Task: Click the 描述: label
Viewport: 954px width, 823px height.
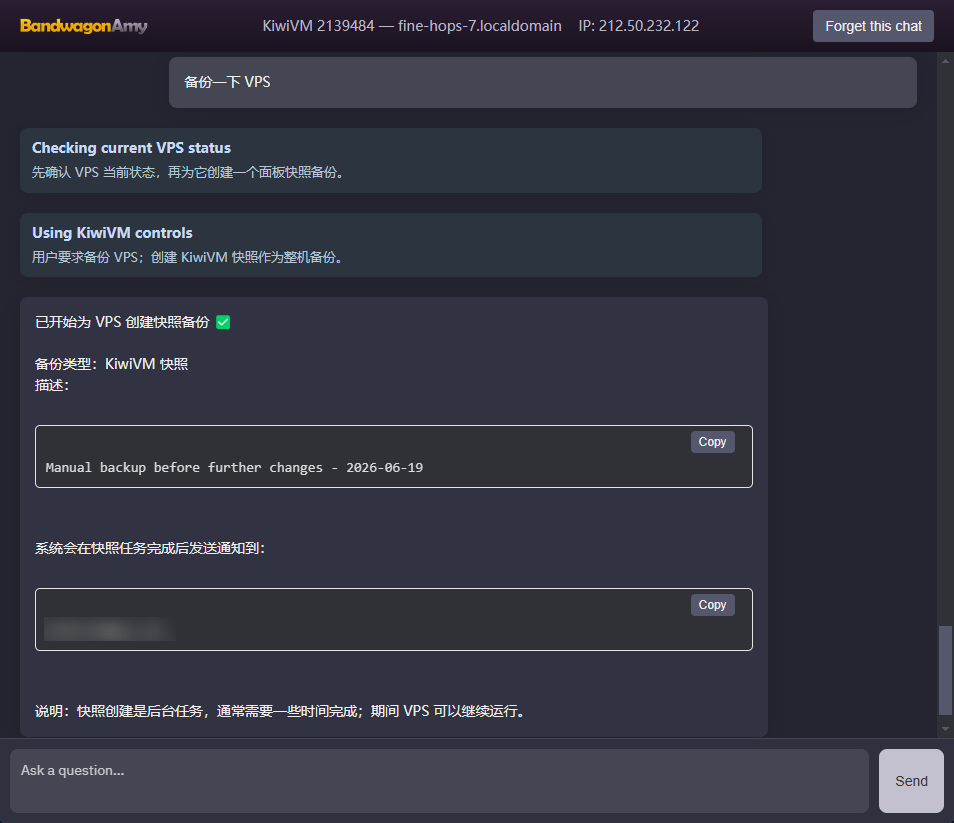Action: tap(52, 385)
